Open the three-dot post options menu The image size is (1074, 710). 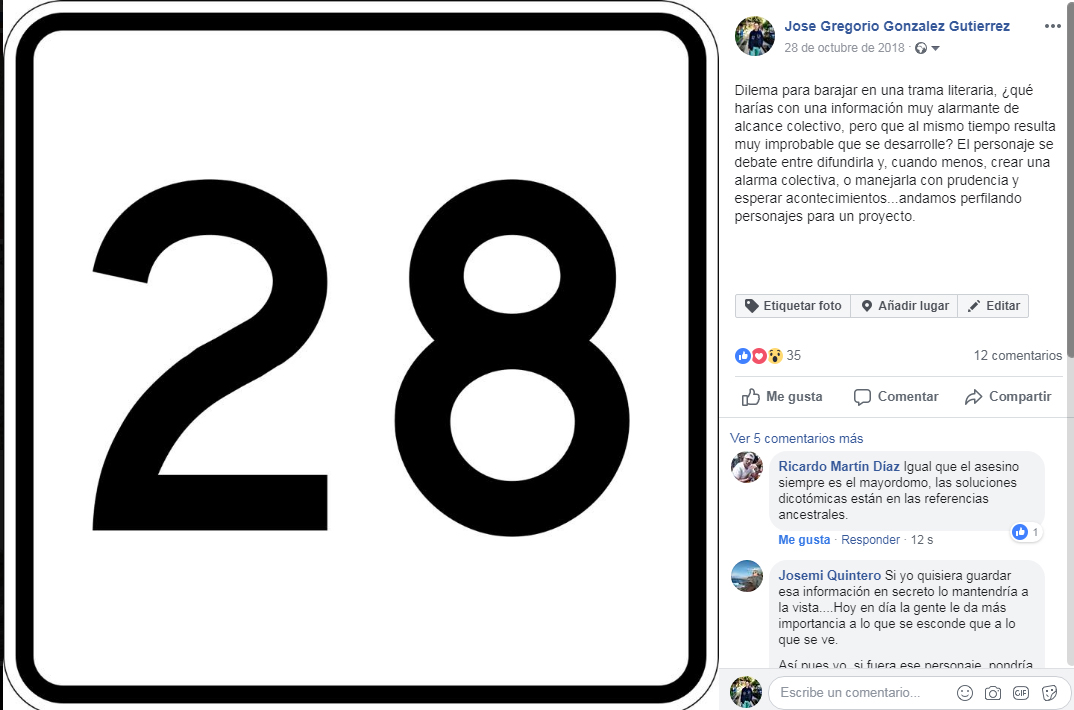tap(1052, 26)
